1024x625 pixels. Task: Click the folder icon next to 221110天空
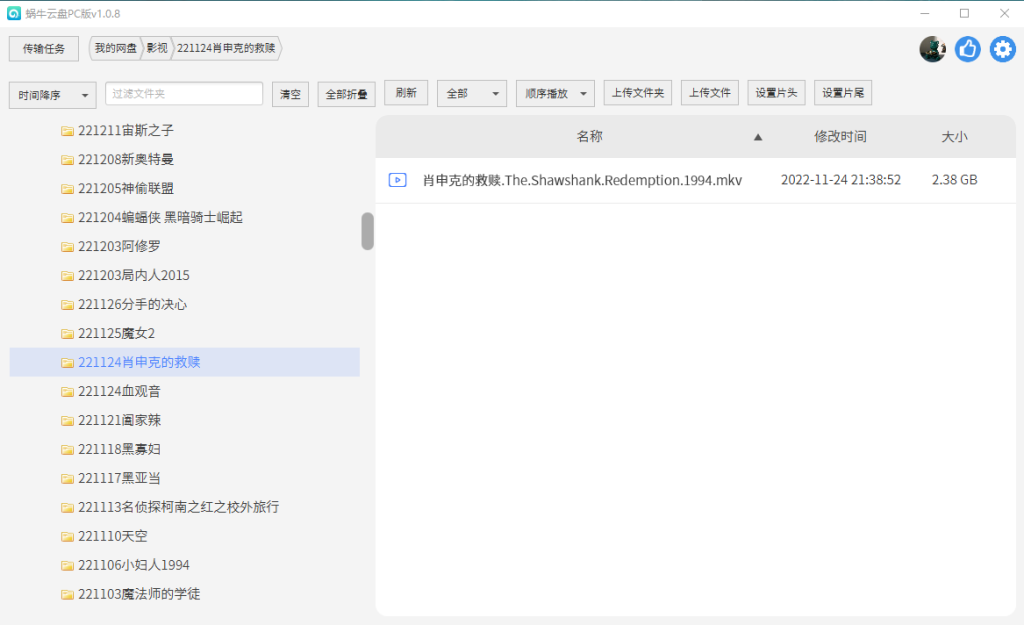pos(66,536)
